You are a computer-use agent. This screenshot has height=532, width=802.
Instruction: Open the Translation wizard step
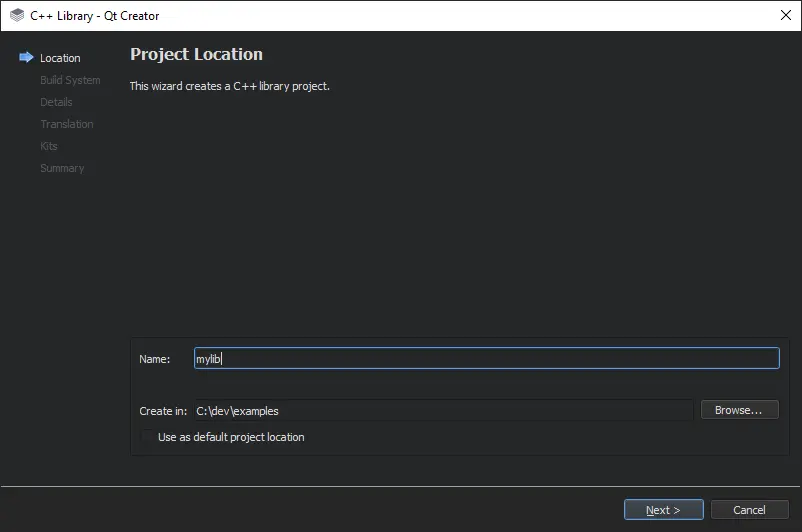point(66,124)
